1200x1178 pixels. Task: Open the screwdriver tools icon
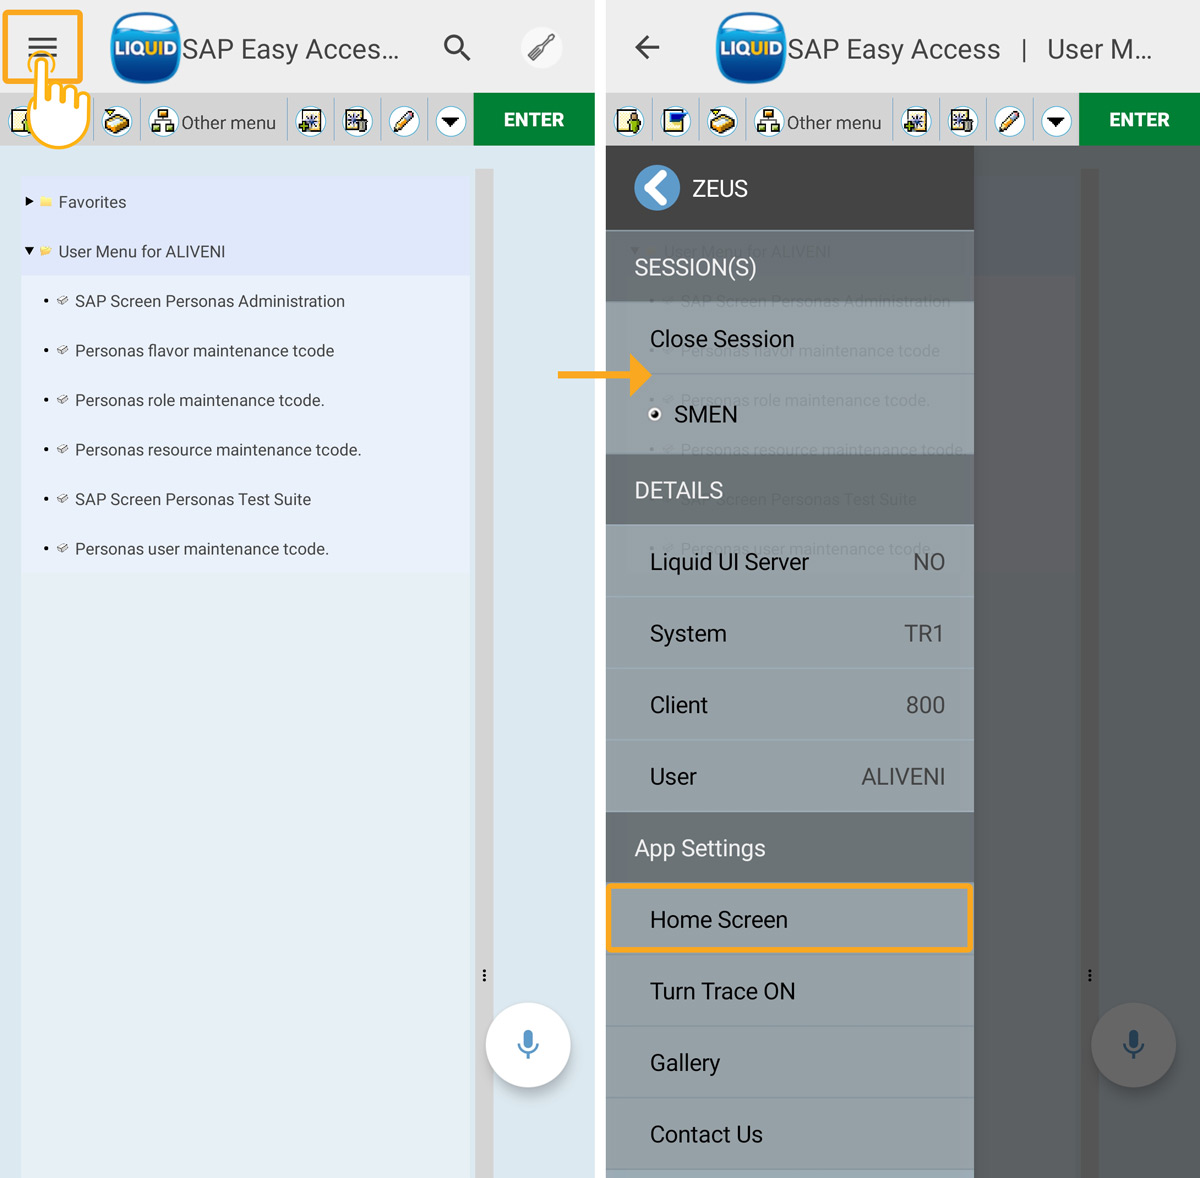point(541,47)
